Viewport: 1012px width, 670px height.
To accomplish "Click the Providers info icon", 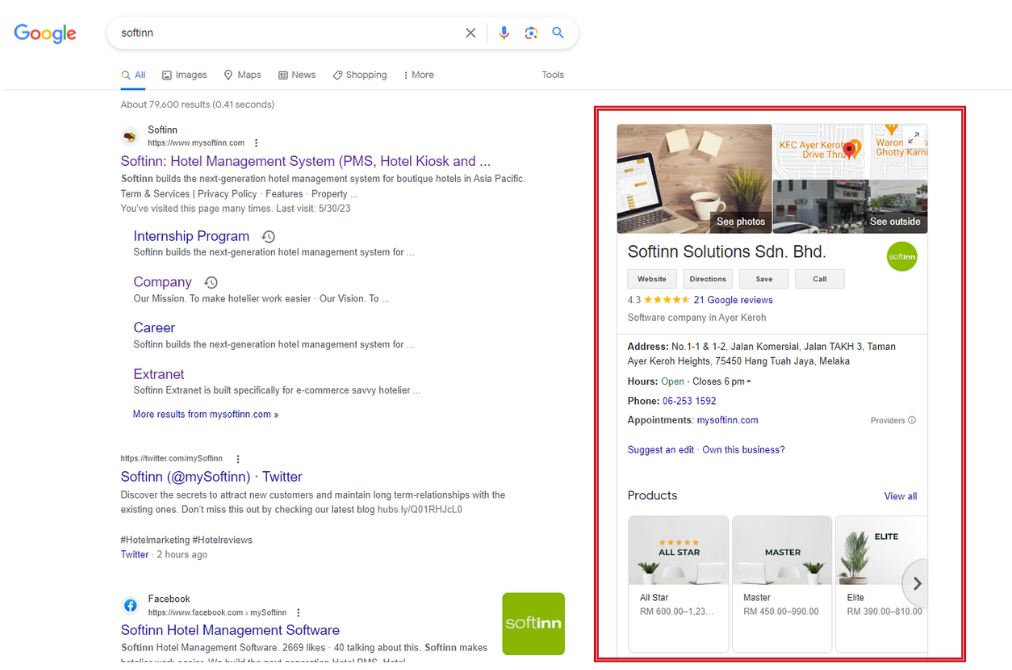I will (x=912, y=421).
